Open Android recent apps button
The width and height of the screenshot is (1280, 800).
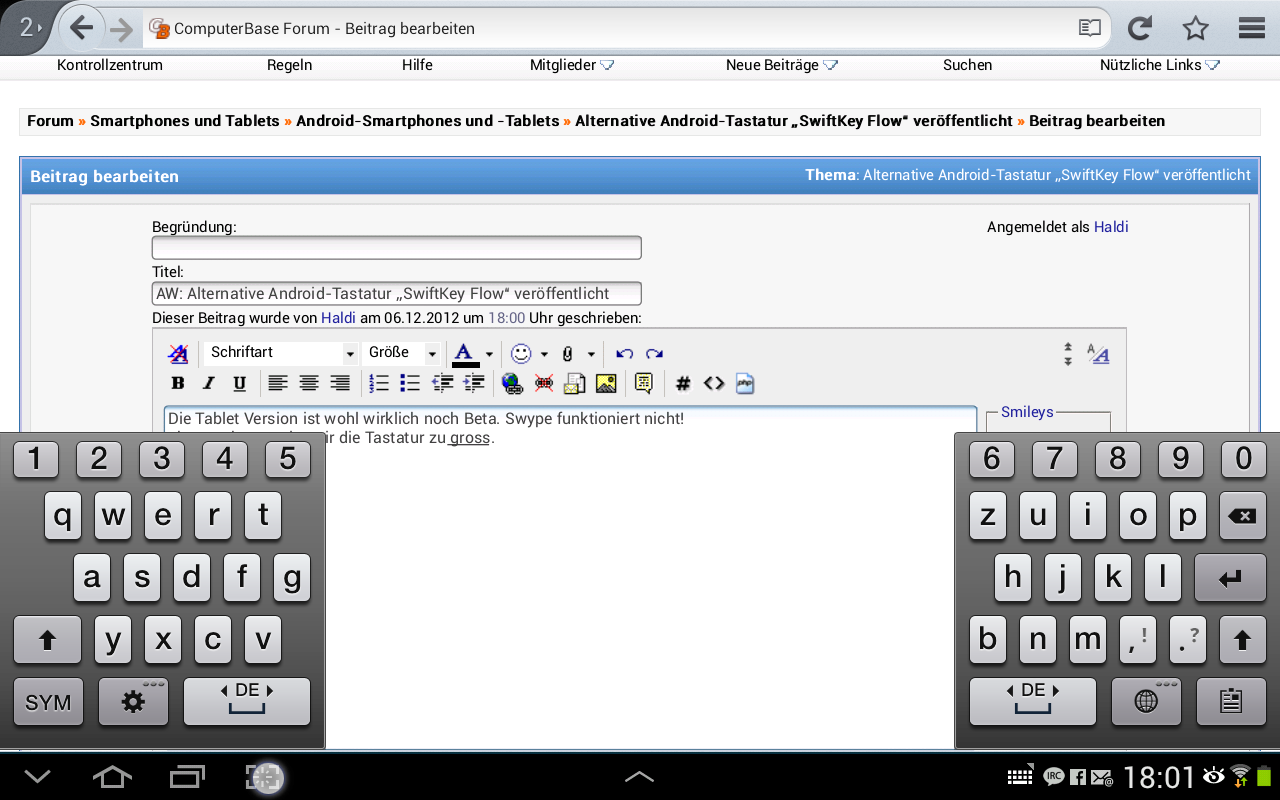187,777
